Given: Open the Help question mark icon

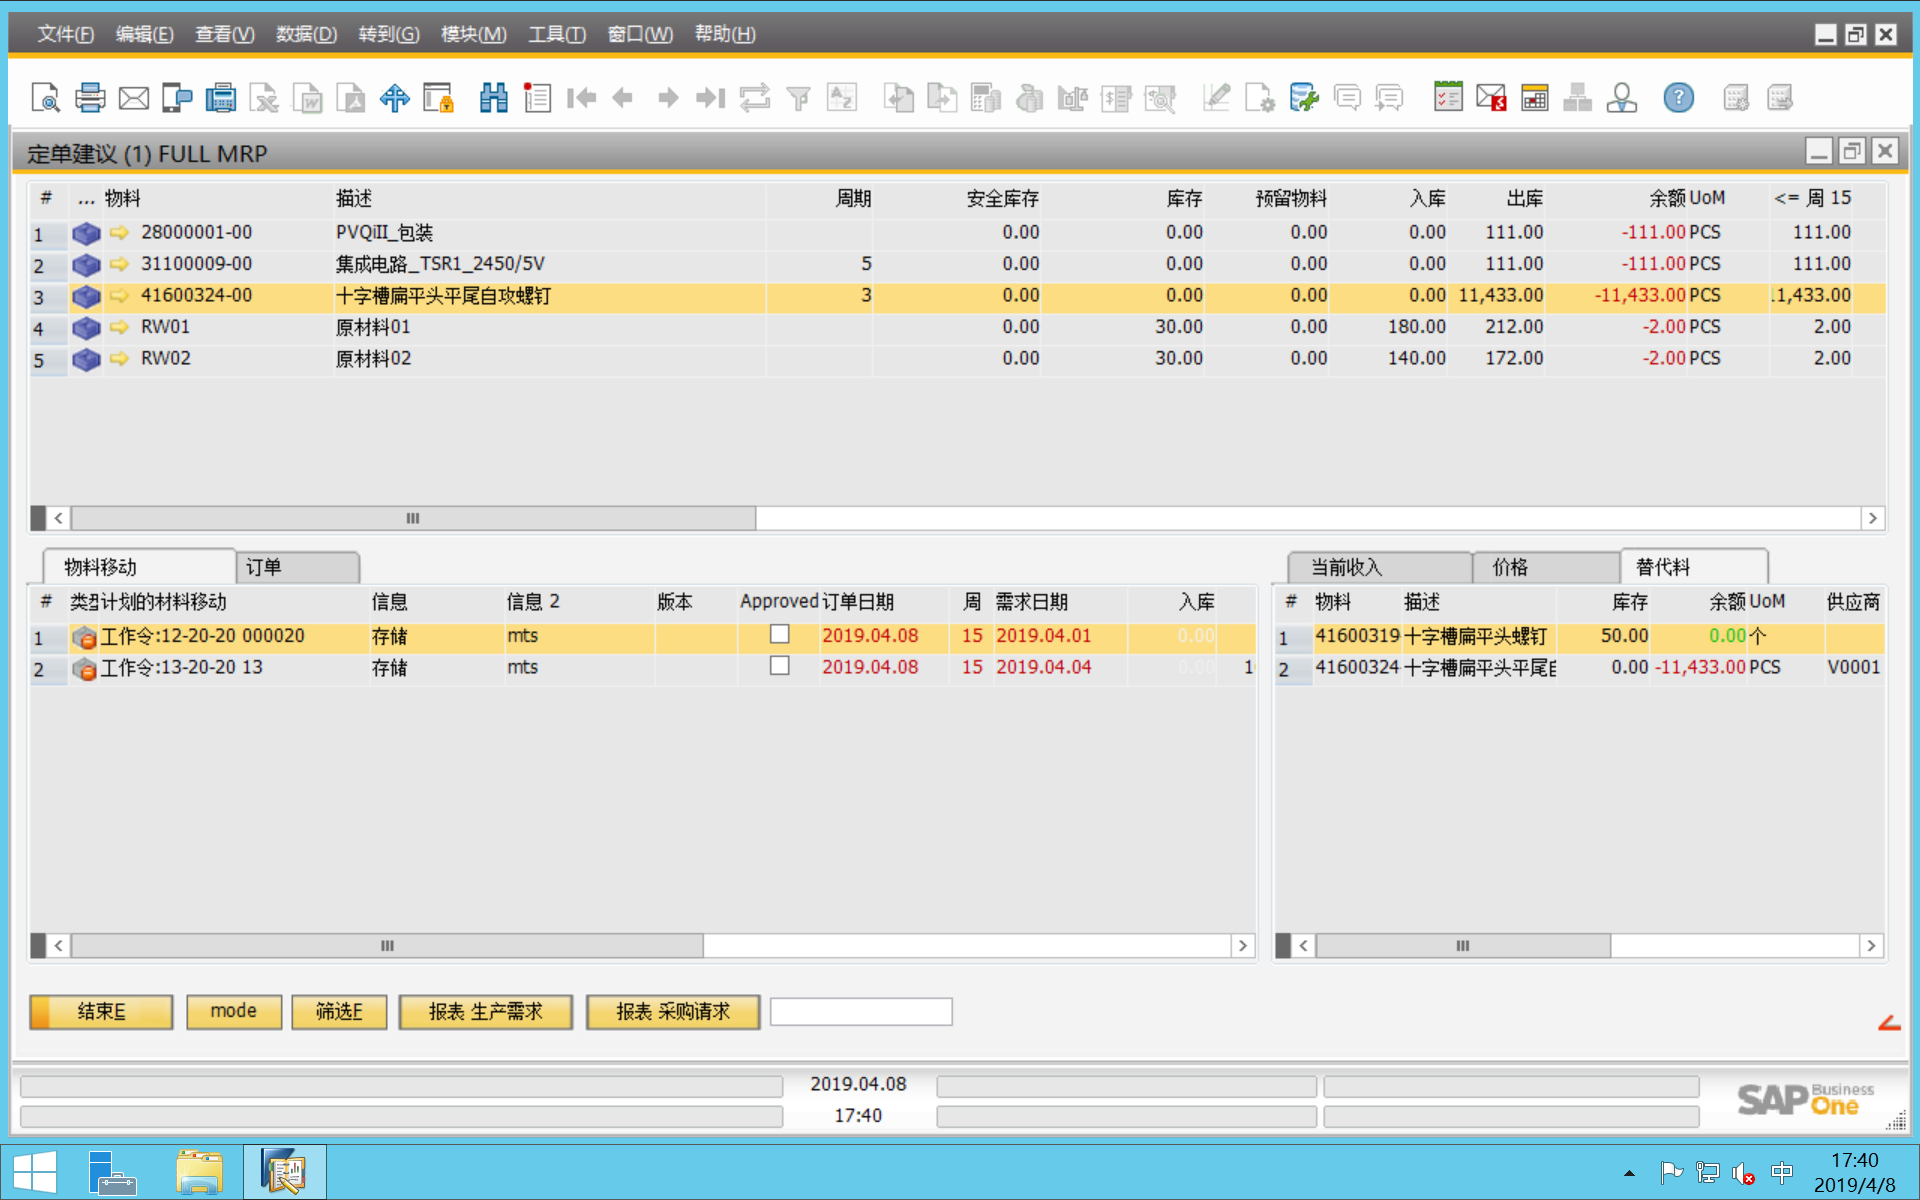Looking at the screenshot, I should 1679,98.
